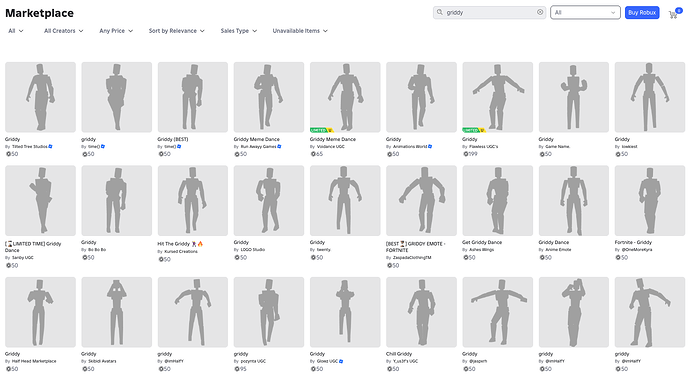The width and height of the screenshot is (690, 377).
Task: Focus the search field containing griddy
Action: [x=489, y=12]
